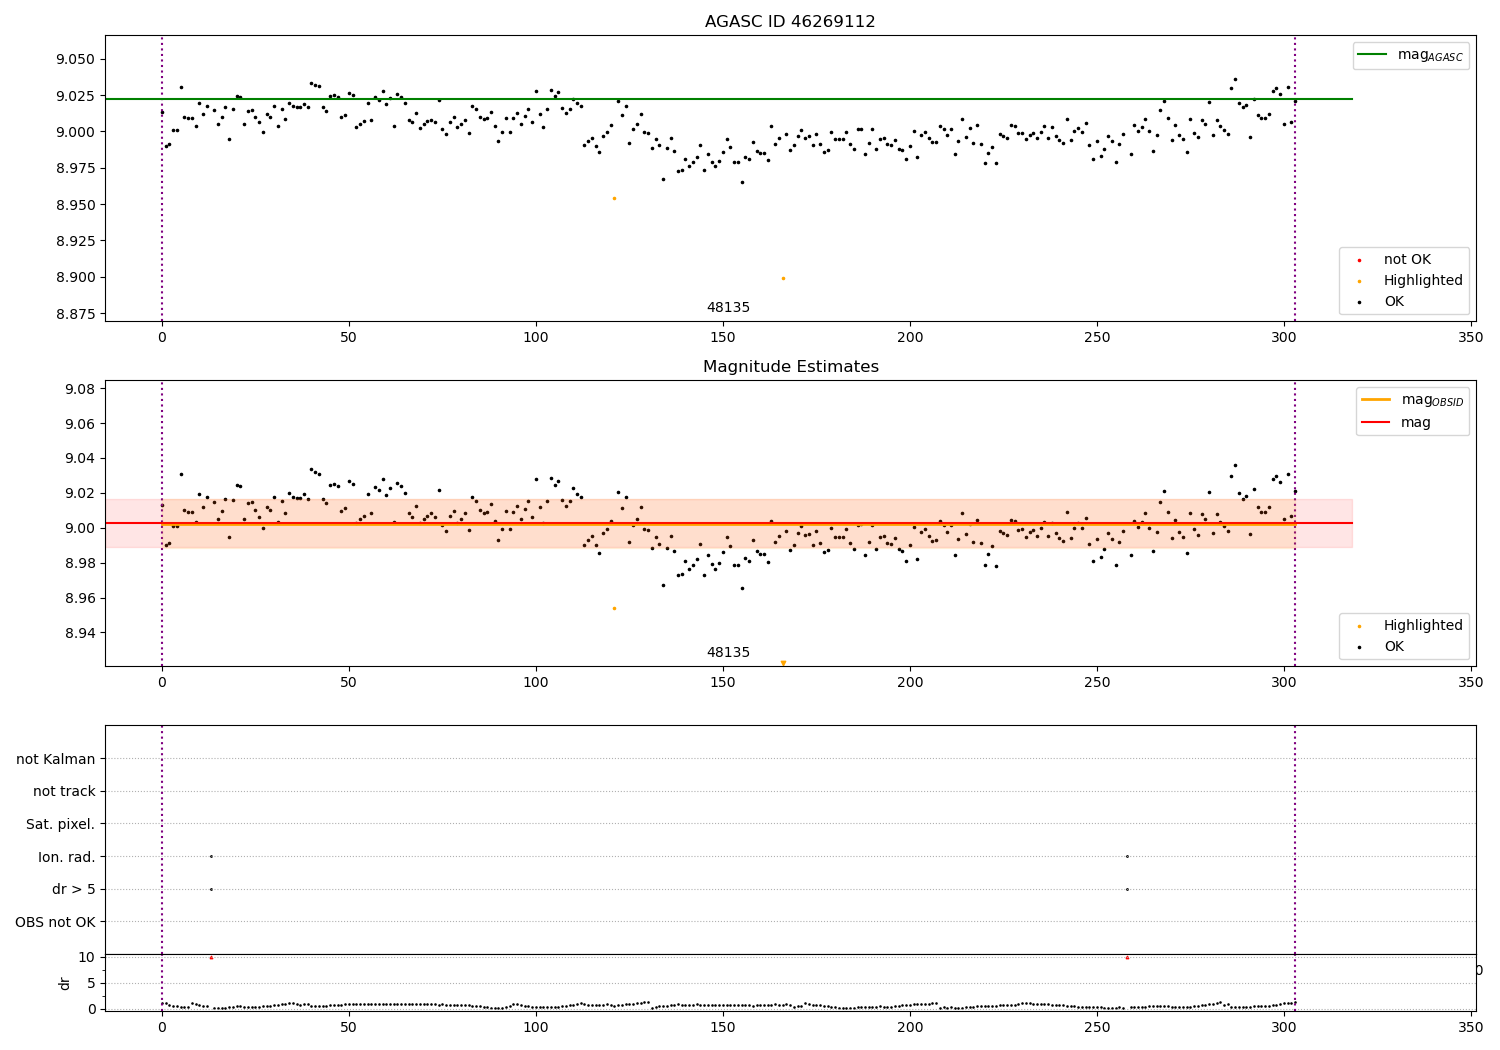This screenshot has height=1050, width=1500.
Task: Click the orange highlighted point near 8.900 in top plot
Action: [783, 278]
